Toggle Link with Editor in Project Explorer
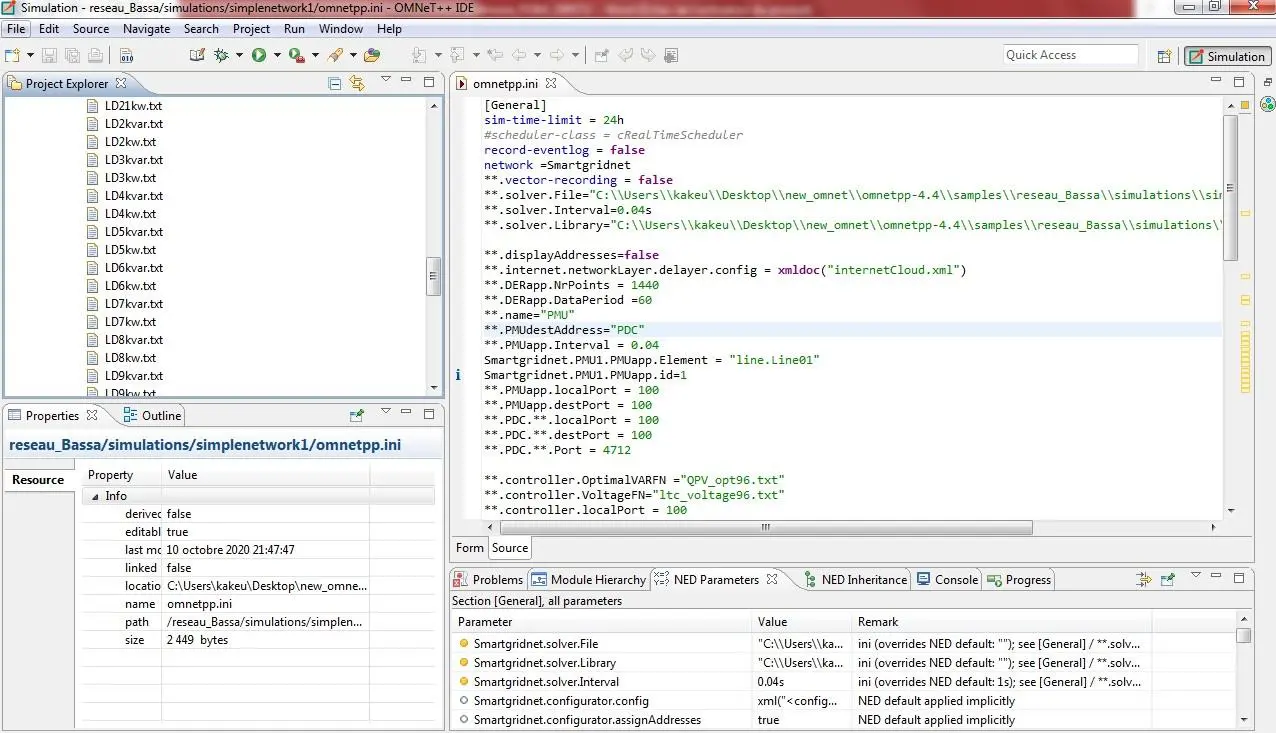This screenshot has height=733, width=1276. (x=357, y=83)
